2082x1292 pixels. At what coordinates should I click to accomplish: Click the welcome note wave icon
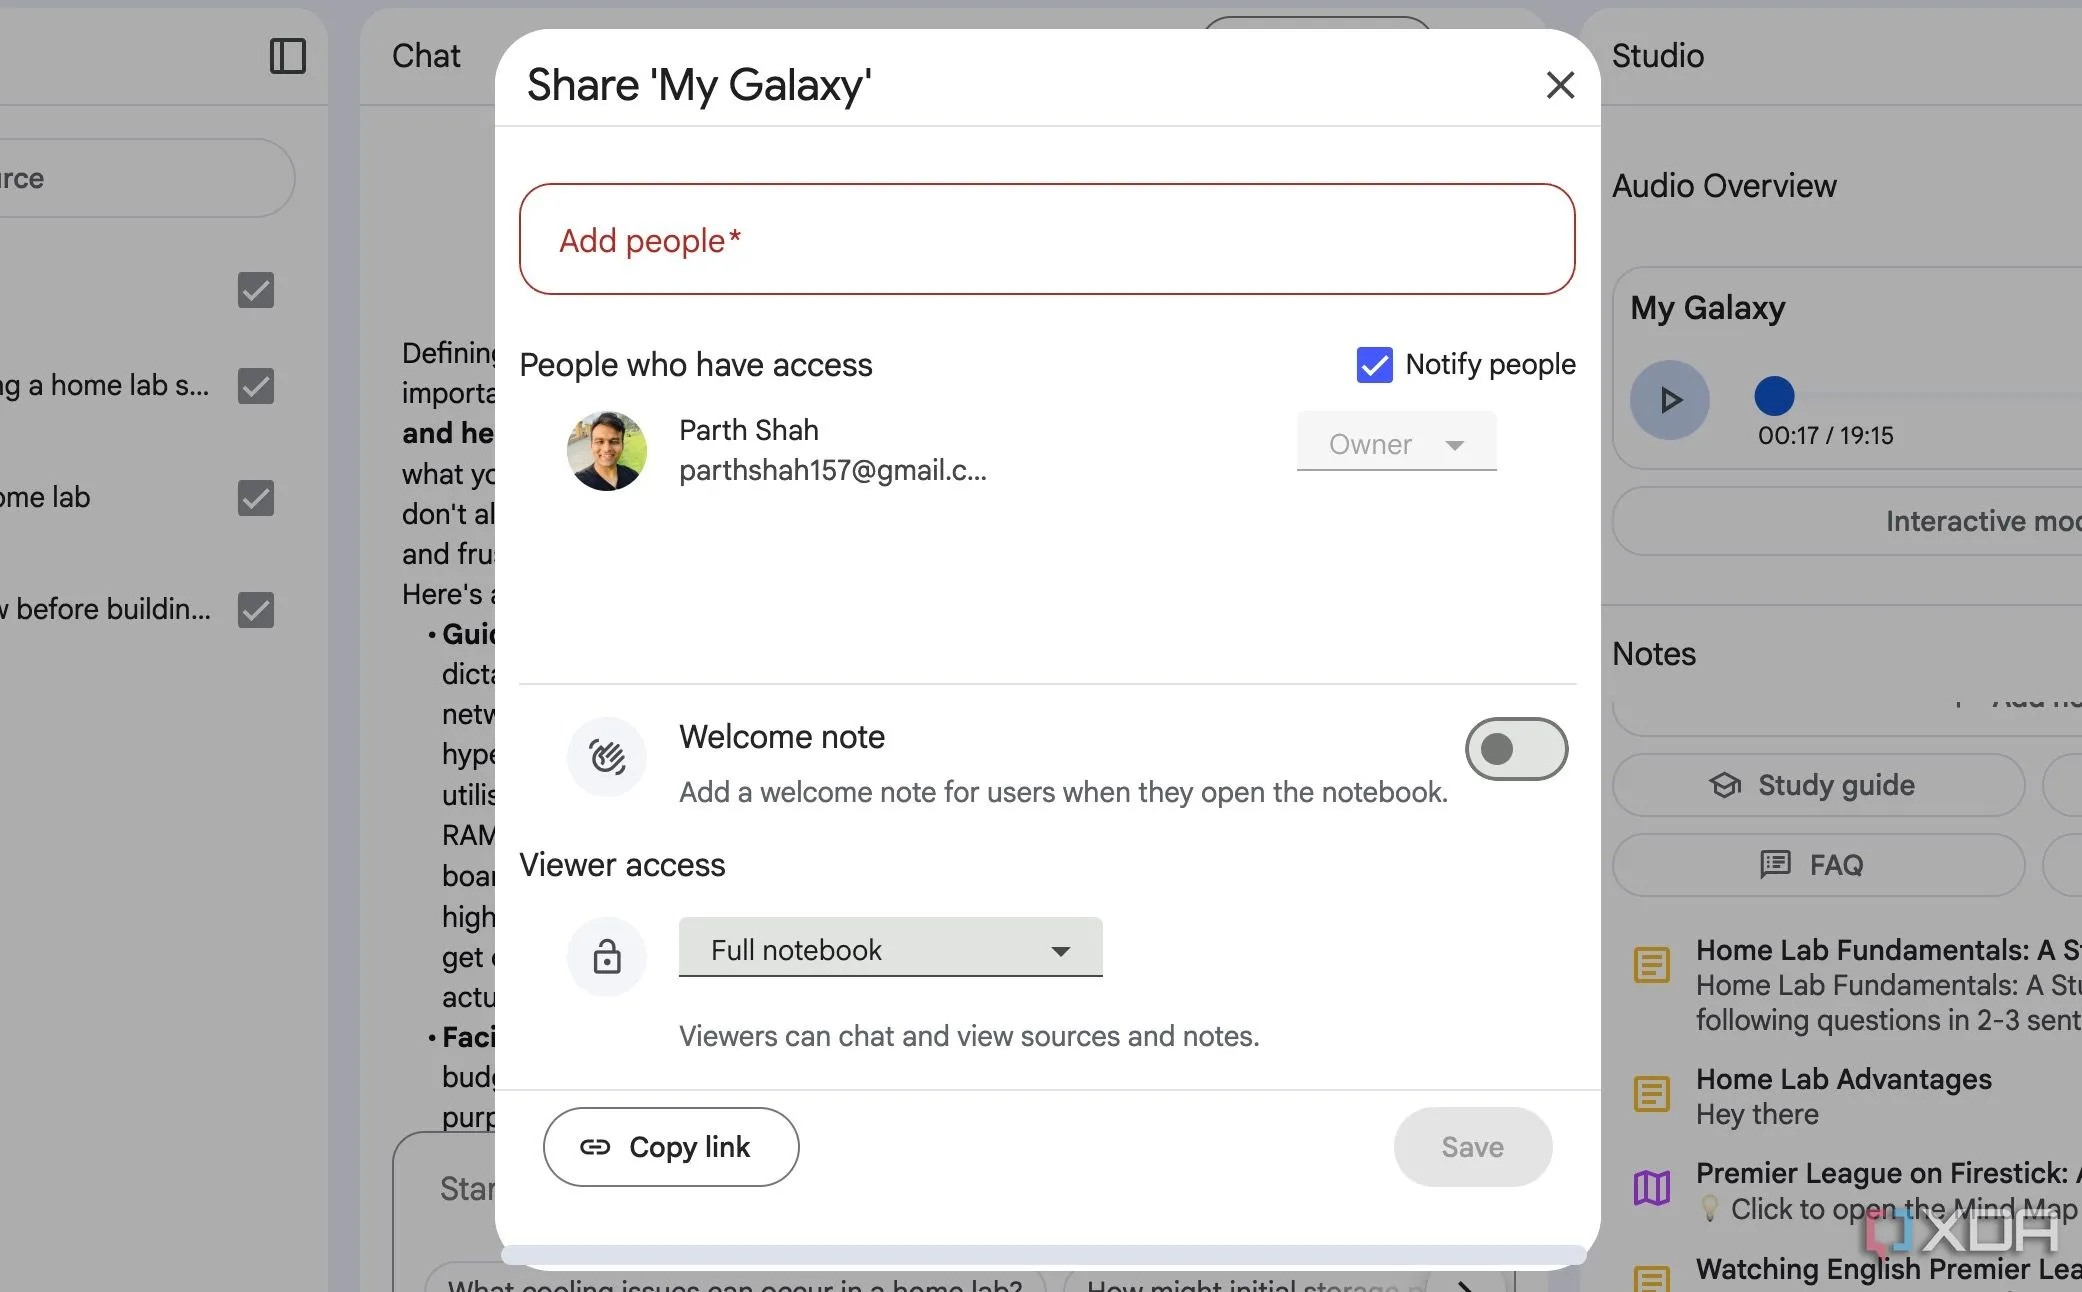[607, 757]
